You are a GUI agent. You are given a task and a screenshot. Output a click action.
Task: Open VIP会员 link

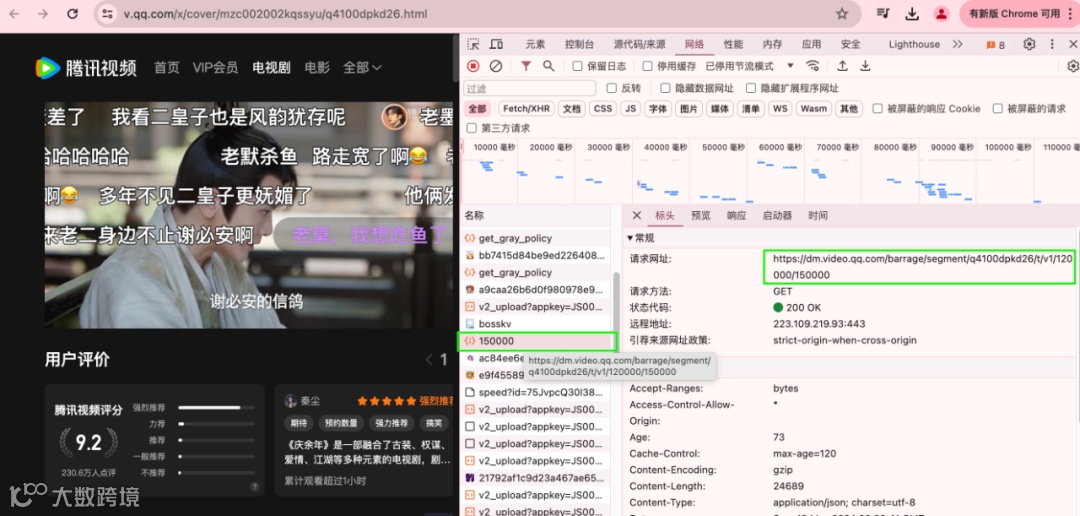click(x=216, y=68)
